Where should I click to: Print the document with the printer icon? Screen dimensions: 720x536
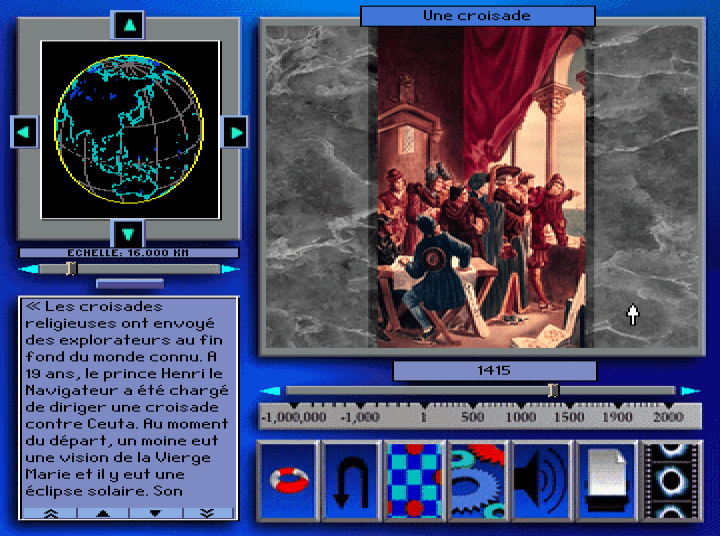pyautogui.click(x=607, y=480)
